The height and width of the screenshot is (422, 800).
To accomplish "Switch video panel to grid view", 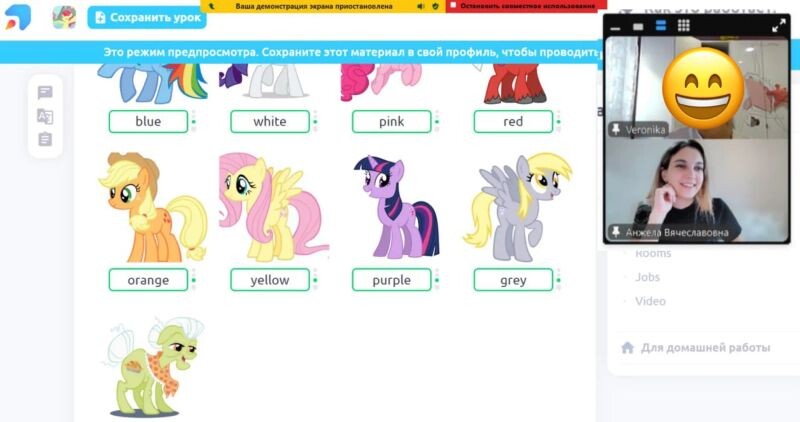I will [684, 26].
